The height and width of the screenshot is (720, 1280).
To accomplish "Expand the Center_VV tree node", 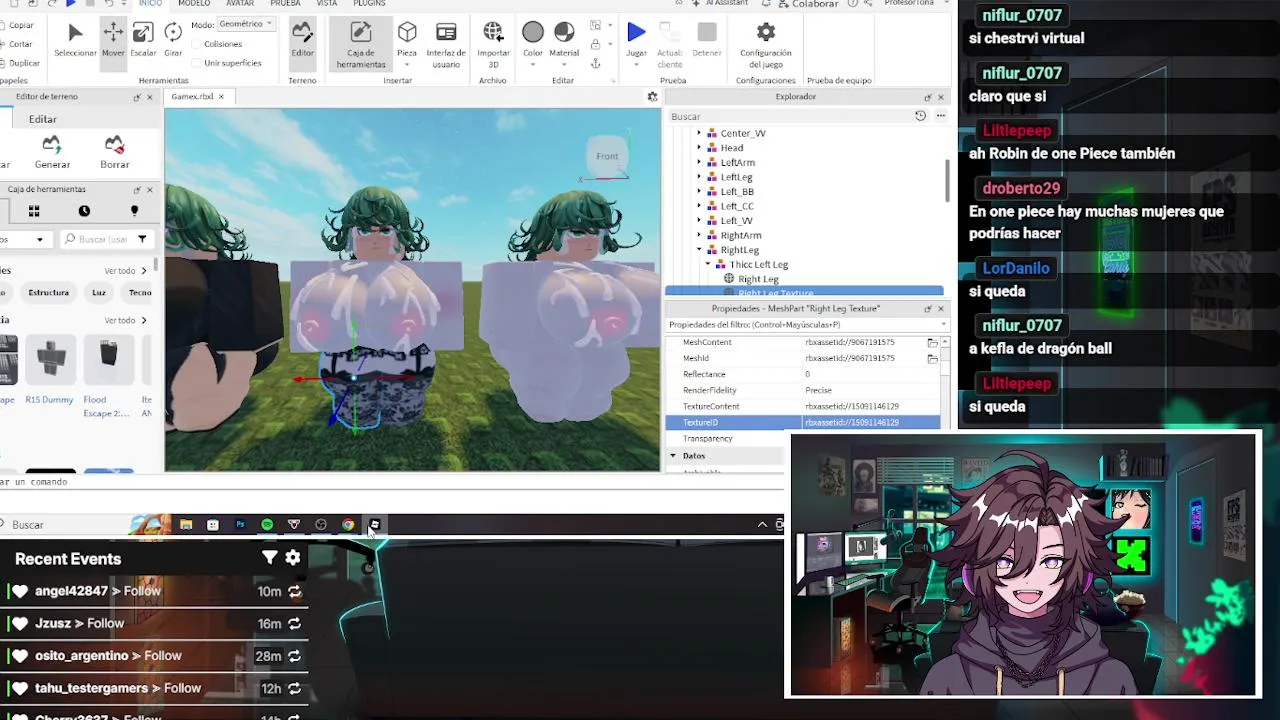I will click(x=699, y=133).
